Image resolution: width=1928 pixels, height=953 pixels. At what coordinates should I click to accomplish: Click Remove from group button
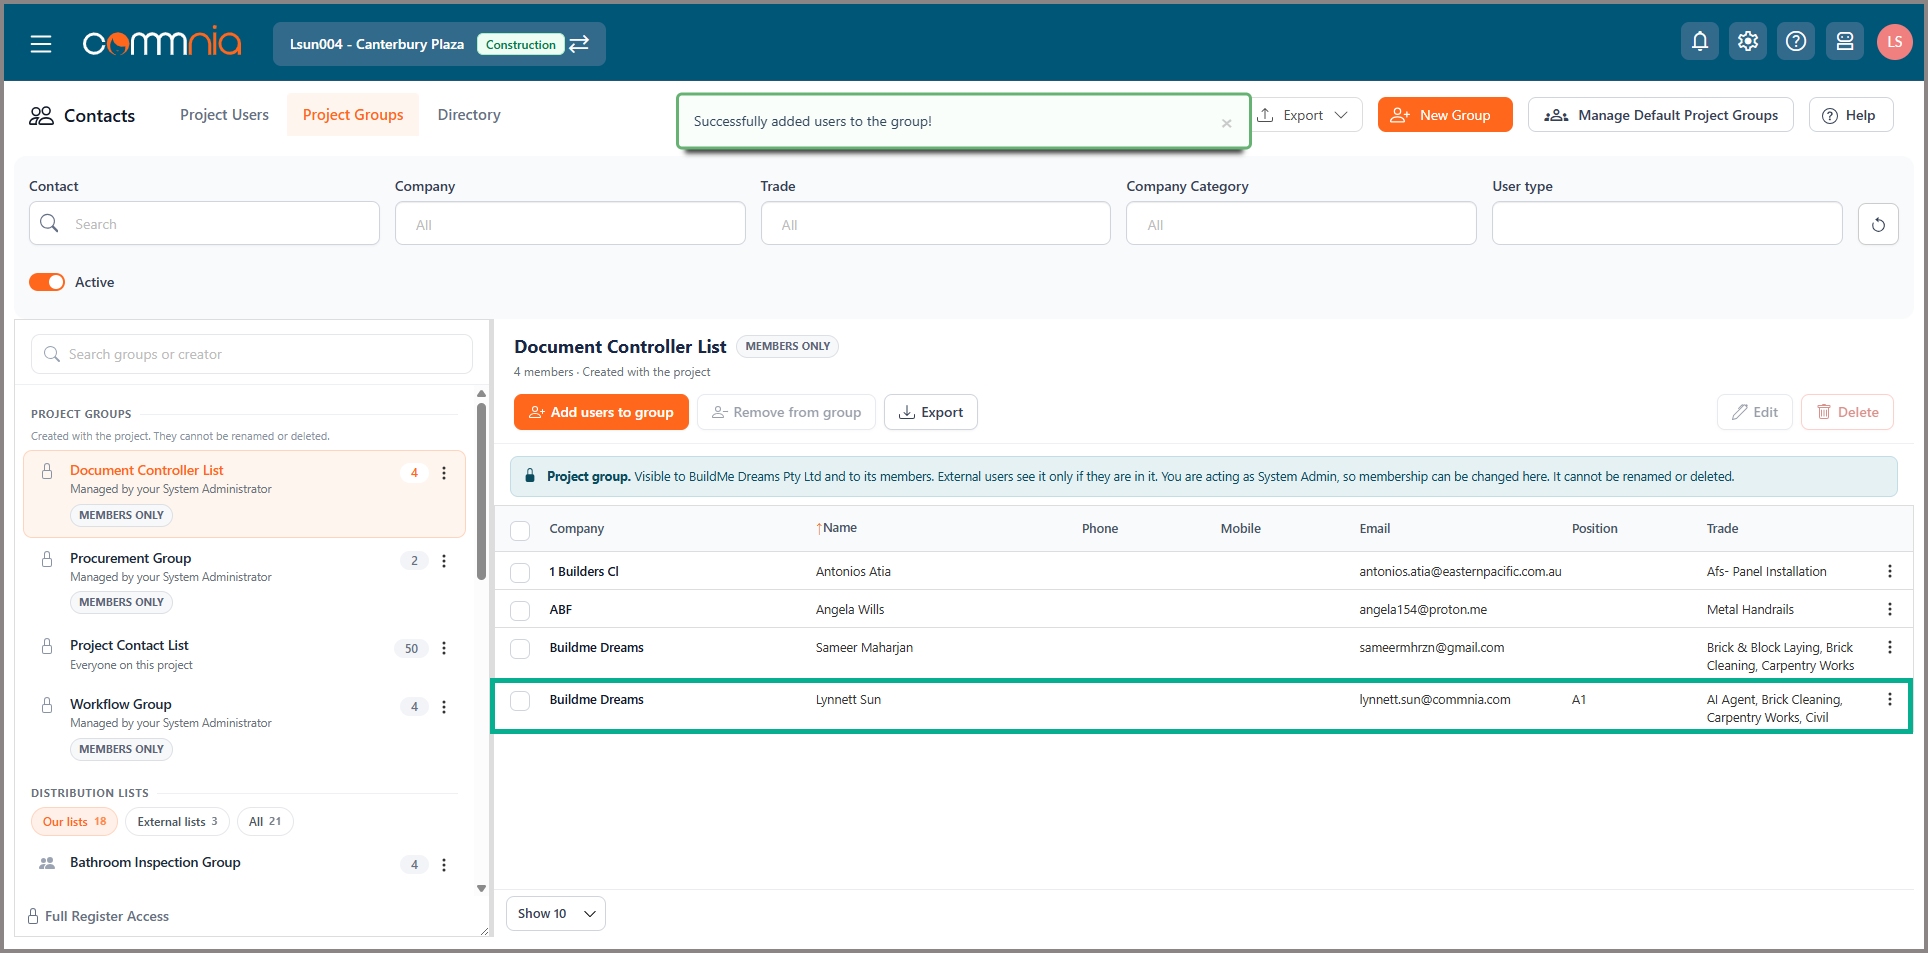[x=786, y=412]
